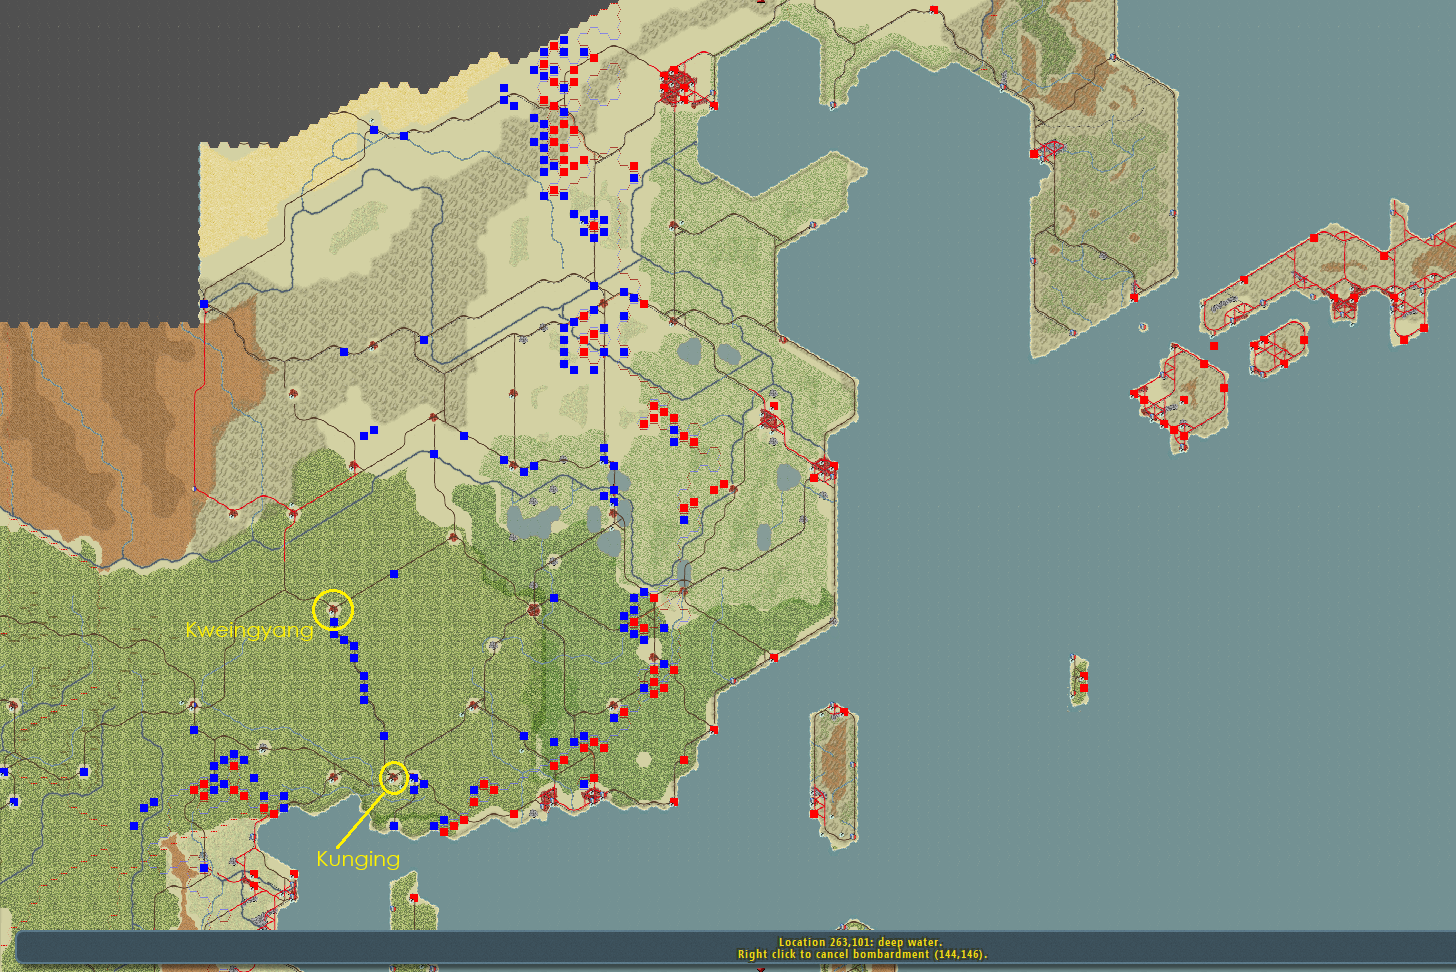This screenshot has width=1456, height=972.
Task: Select blue unit directly below Kweingyang city
Action: click(334, 623)
